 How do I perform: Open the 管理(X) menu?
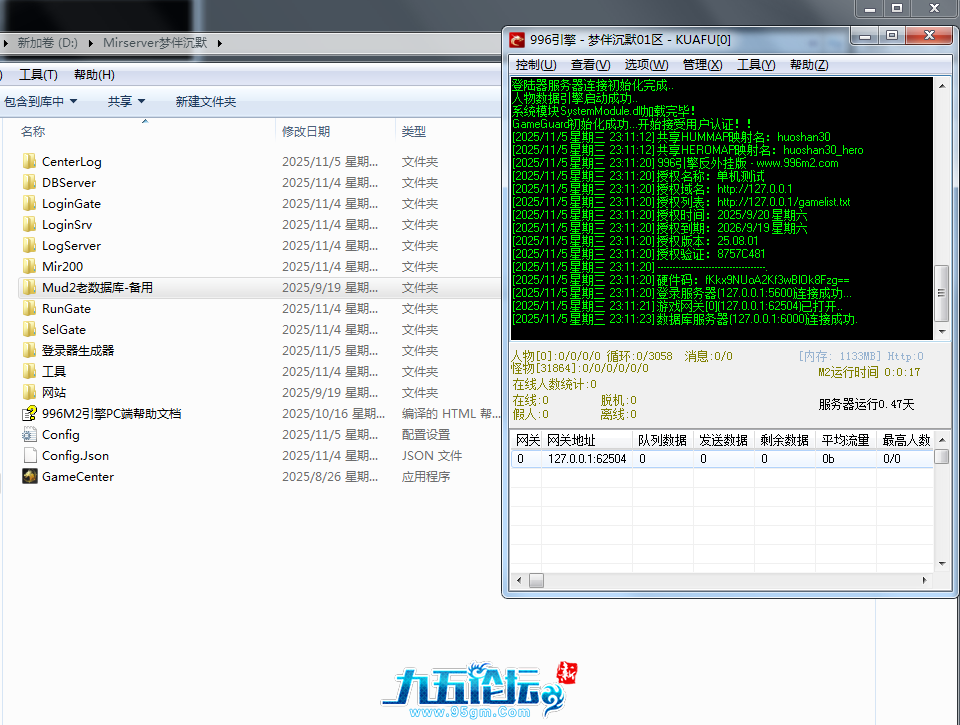pyautogui.click(x=702, y=65)
